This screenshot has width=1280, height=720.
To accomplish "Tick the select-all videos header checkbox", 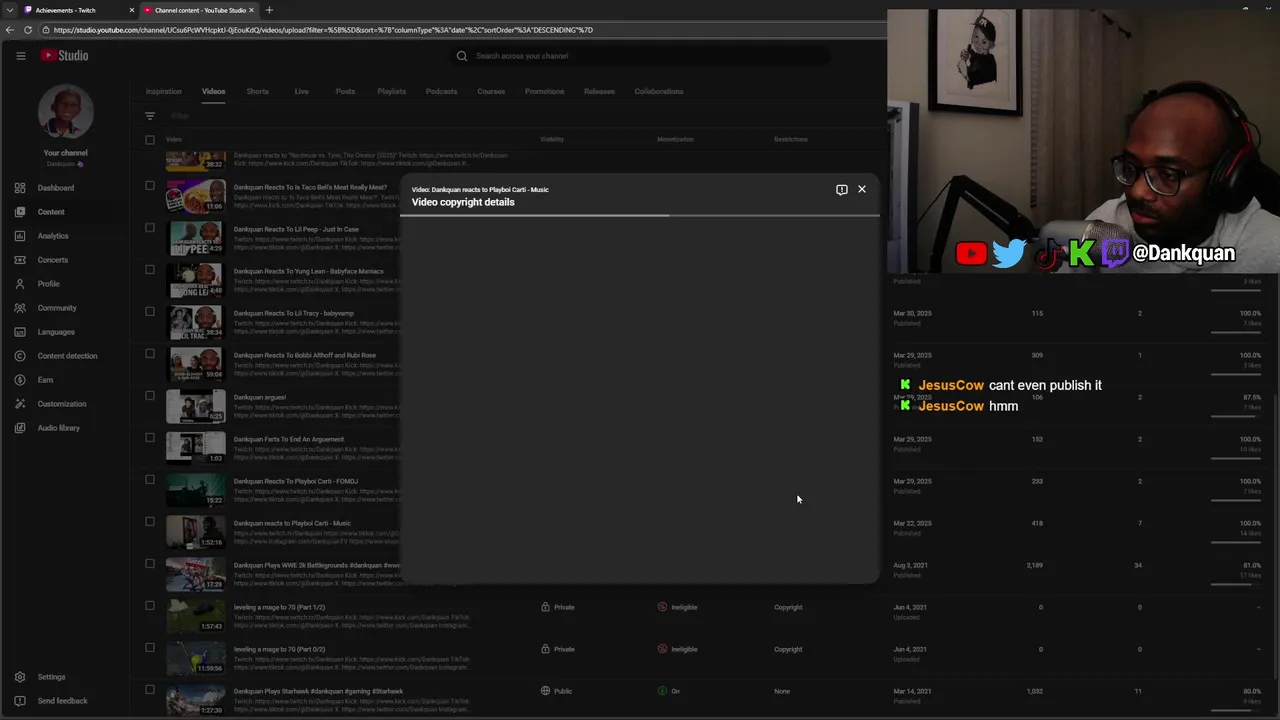I will tap(150, 140).
